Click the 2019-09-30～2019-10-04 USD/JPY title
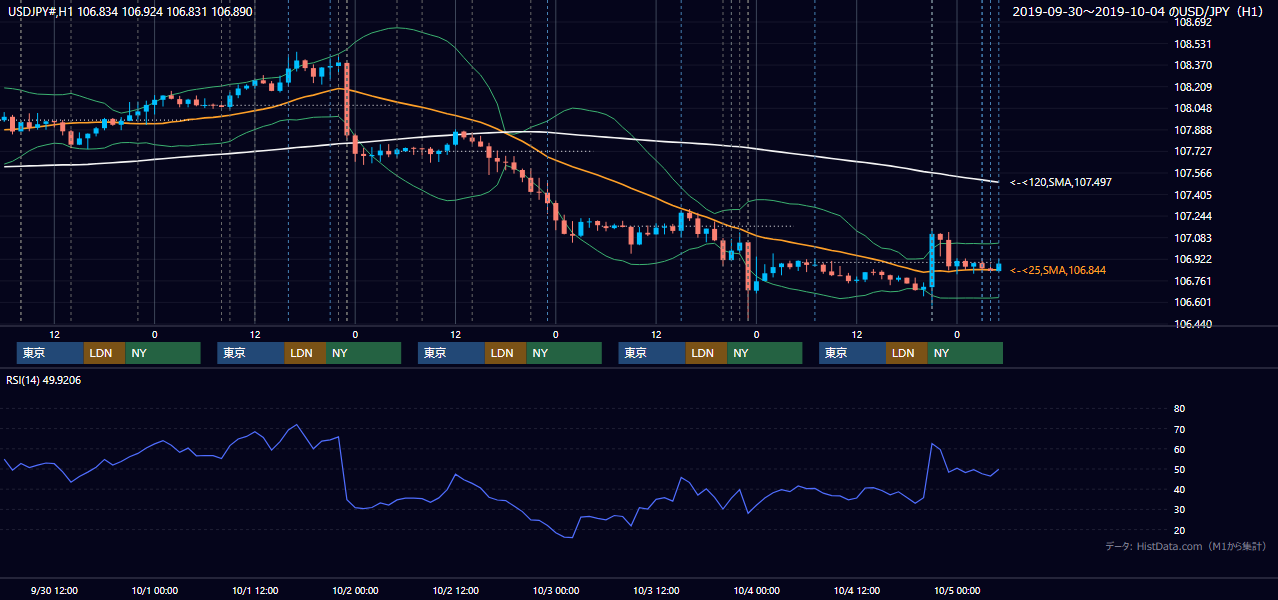The width and height of the screenshot is (1278, 600). tap(1136, 11)
